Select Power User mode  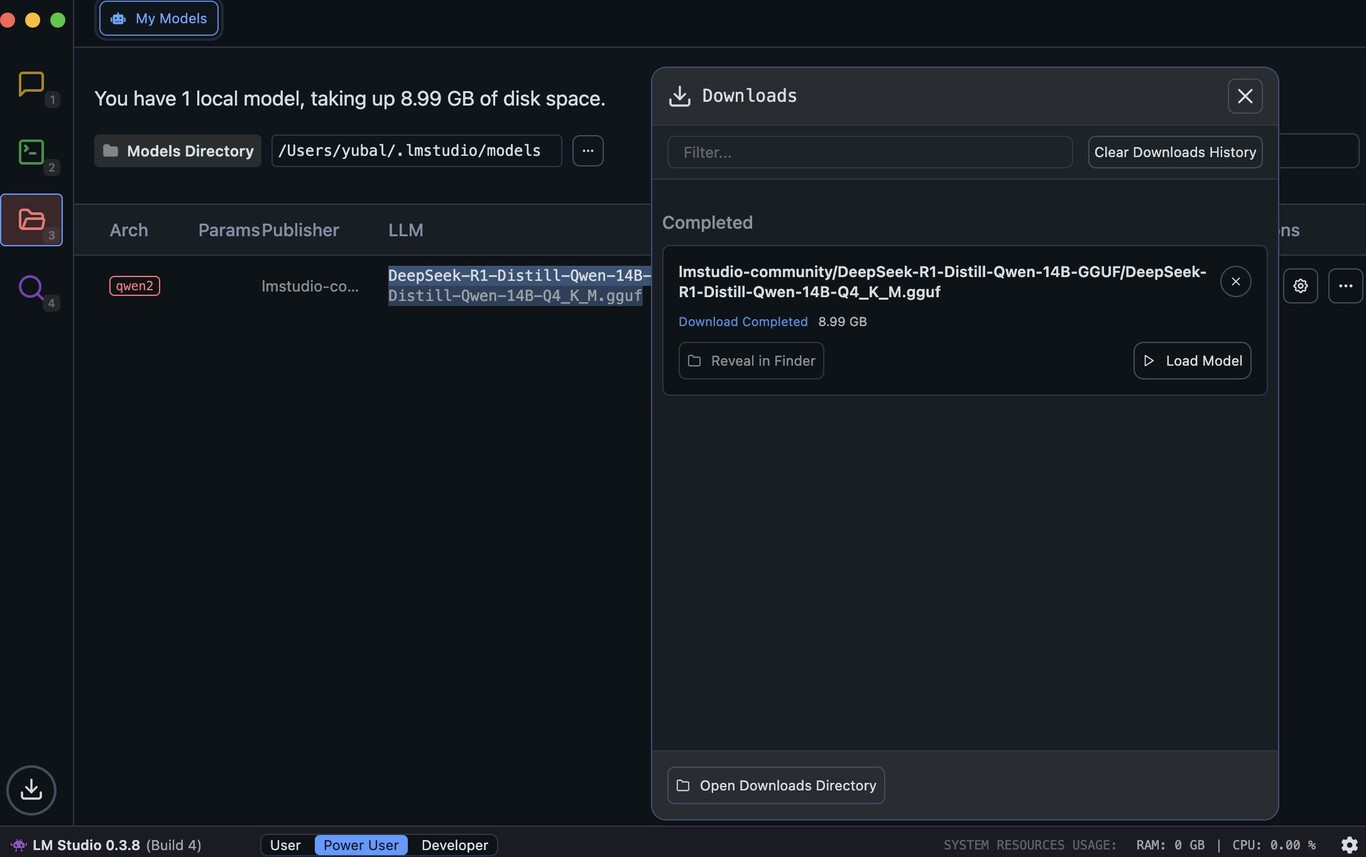point(360,844)
